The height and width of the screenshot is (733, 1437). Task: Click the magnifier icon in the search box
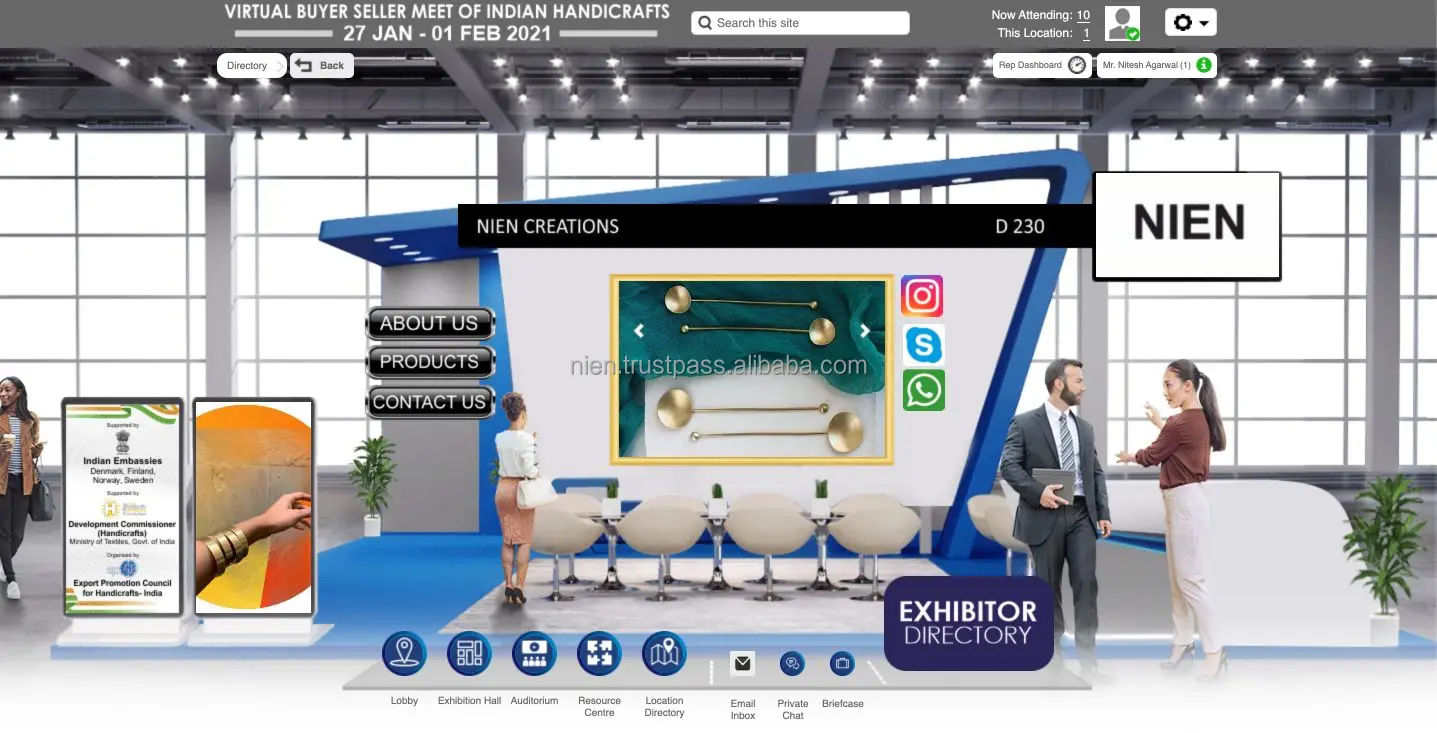click(705, 23)
